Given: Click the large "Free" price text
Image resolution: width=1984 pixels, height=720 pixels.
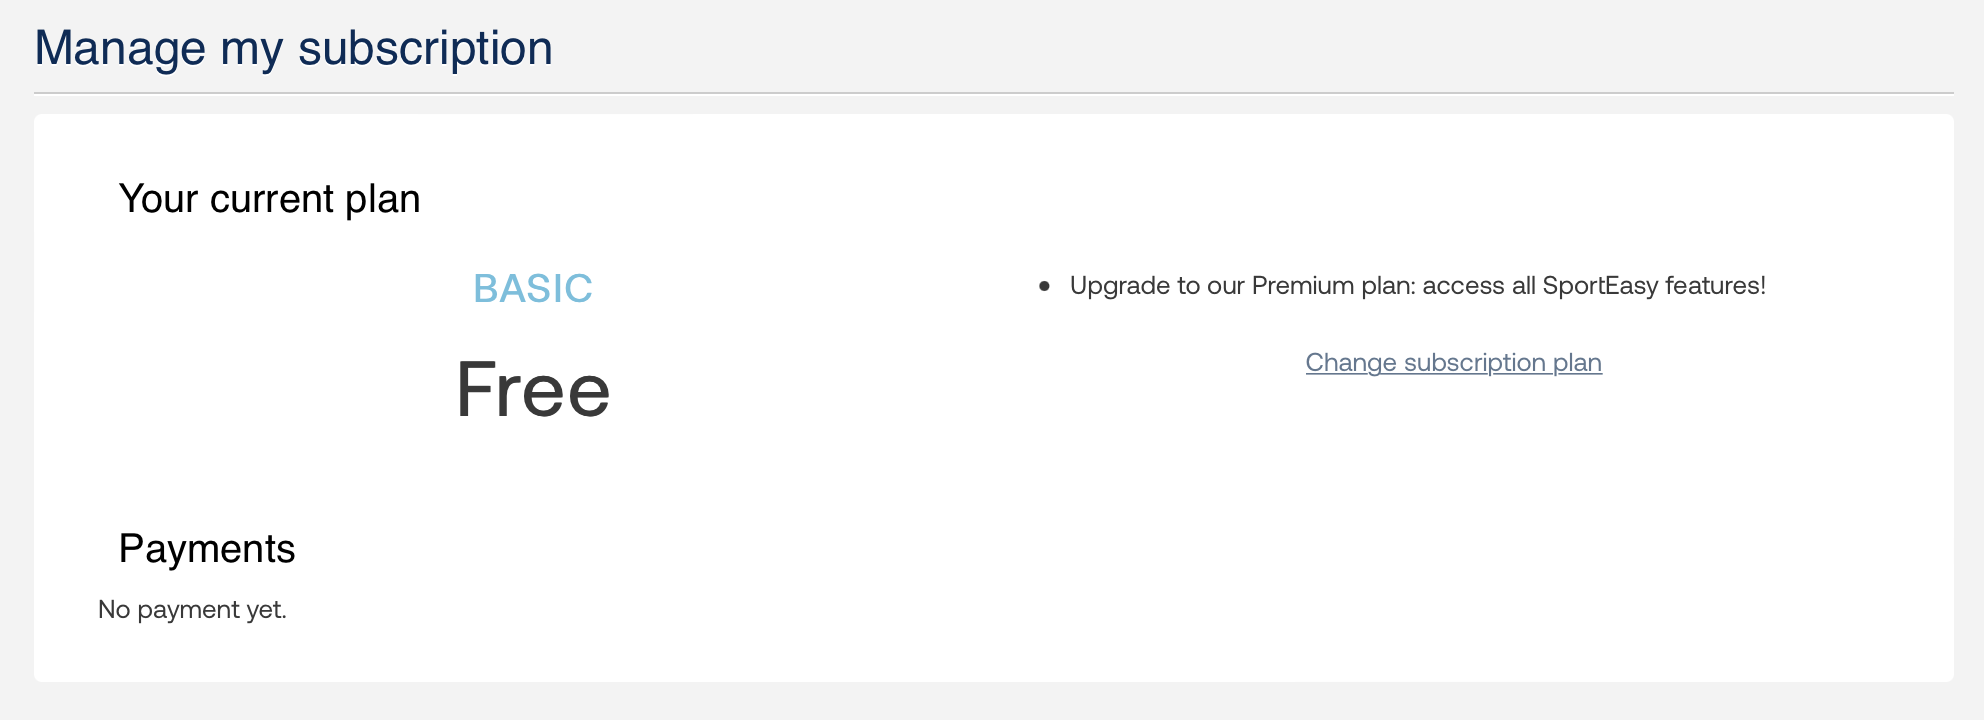Looking at the screenshot, I should click(x=532, y=390).
